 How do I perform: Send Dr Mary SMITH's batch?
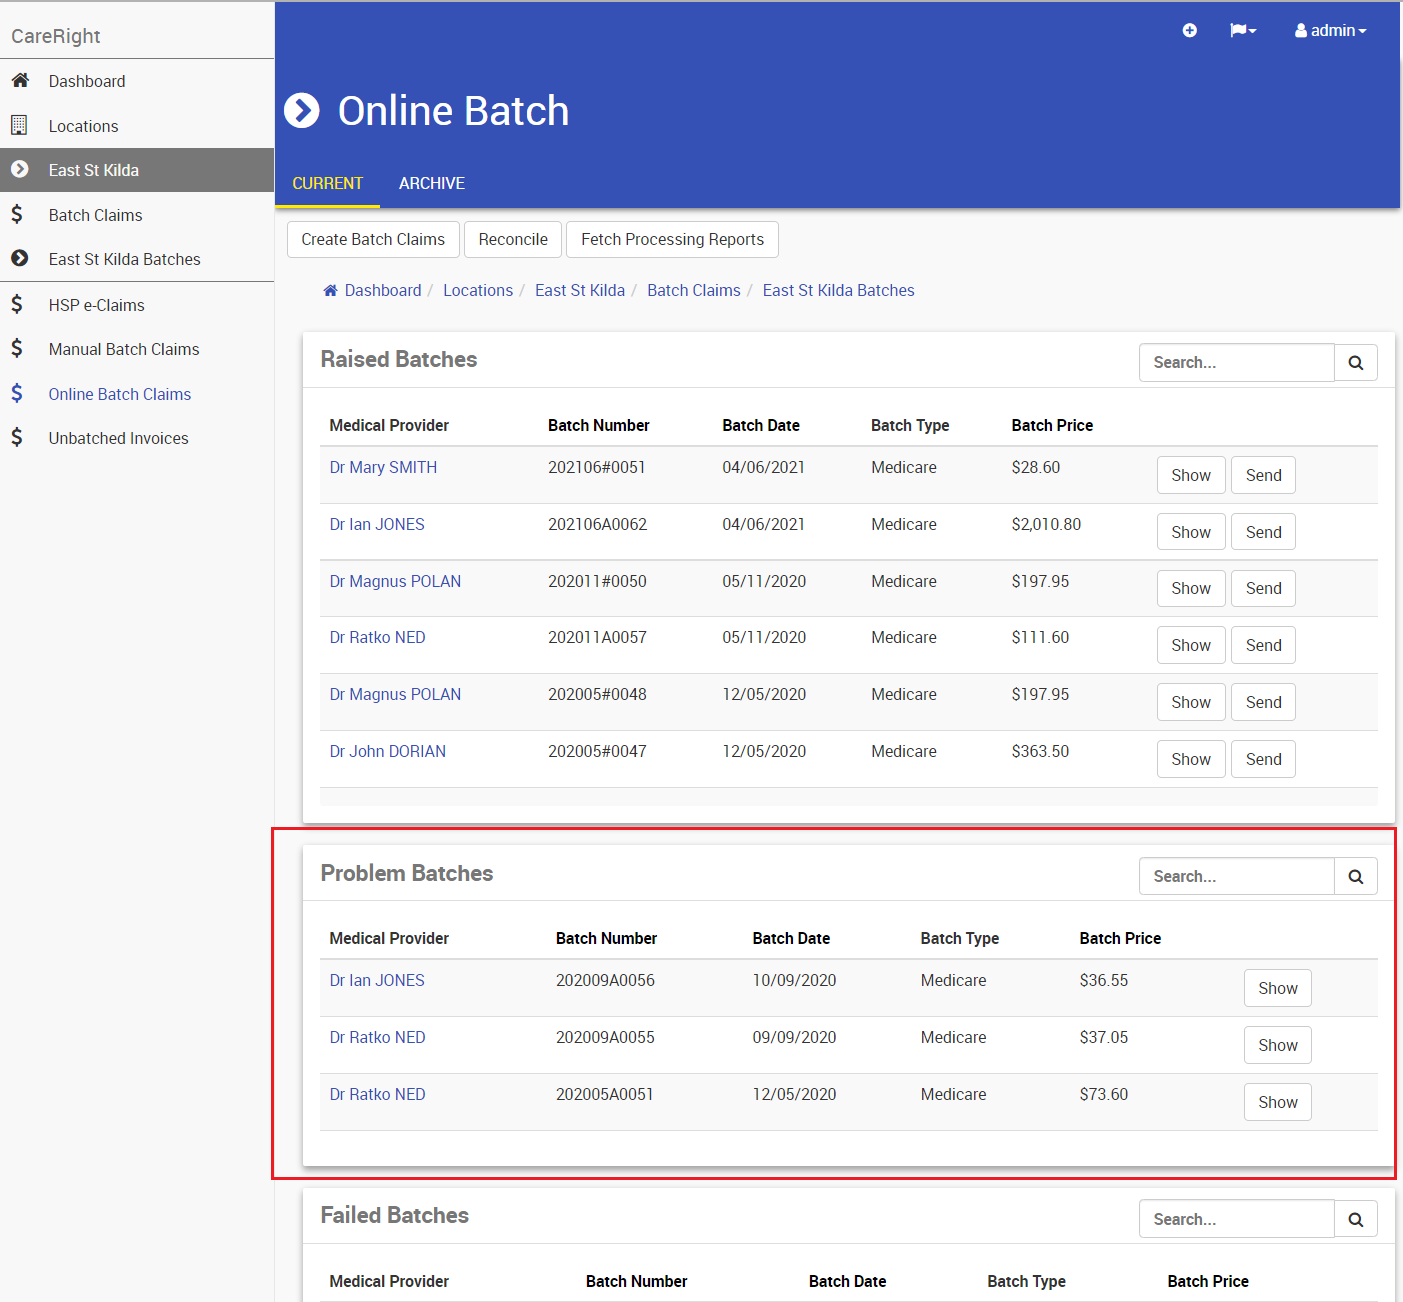point(1263,476)
